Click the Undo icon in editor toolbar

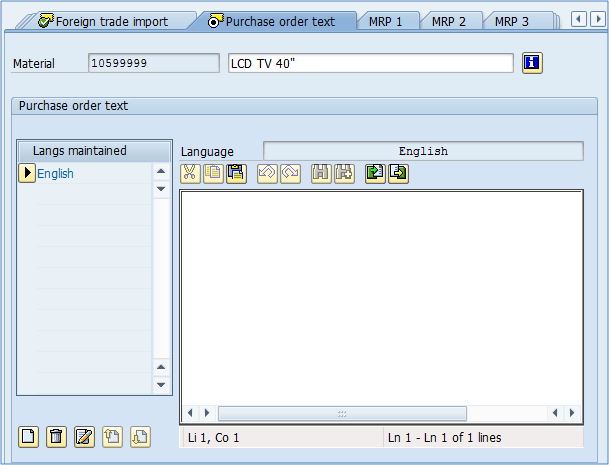266,173
